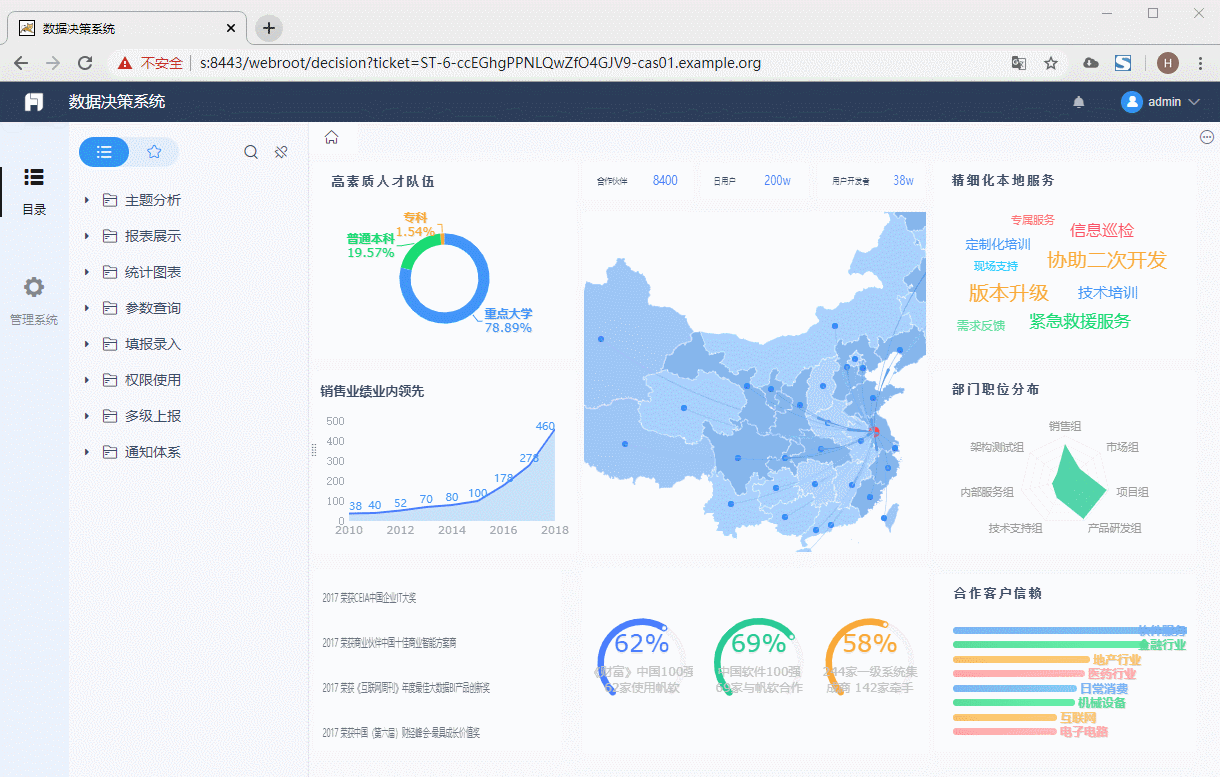Open the browser profile H avatar
This screenshot has width=1220, height=777.
click(1167, 63)
